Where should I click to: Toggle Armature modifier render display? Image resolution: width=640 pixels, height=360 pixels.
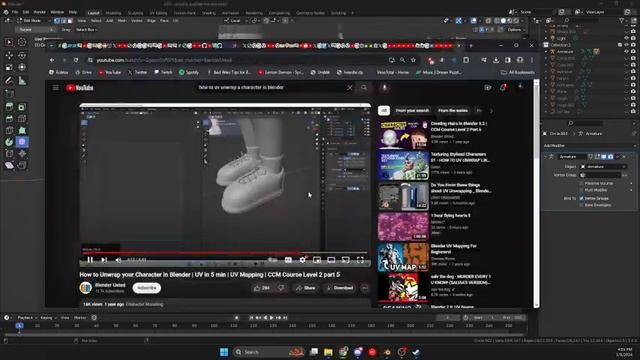610,157
